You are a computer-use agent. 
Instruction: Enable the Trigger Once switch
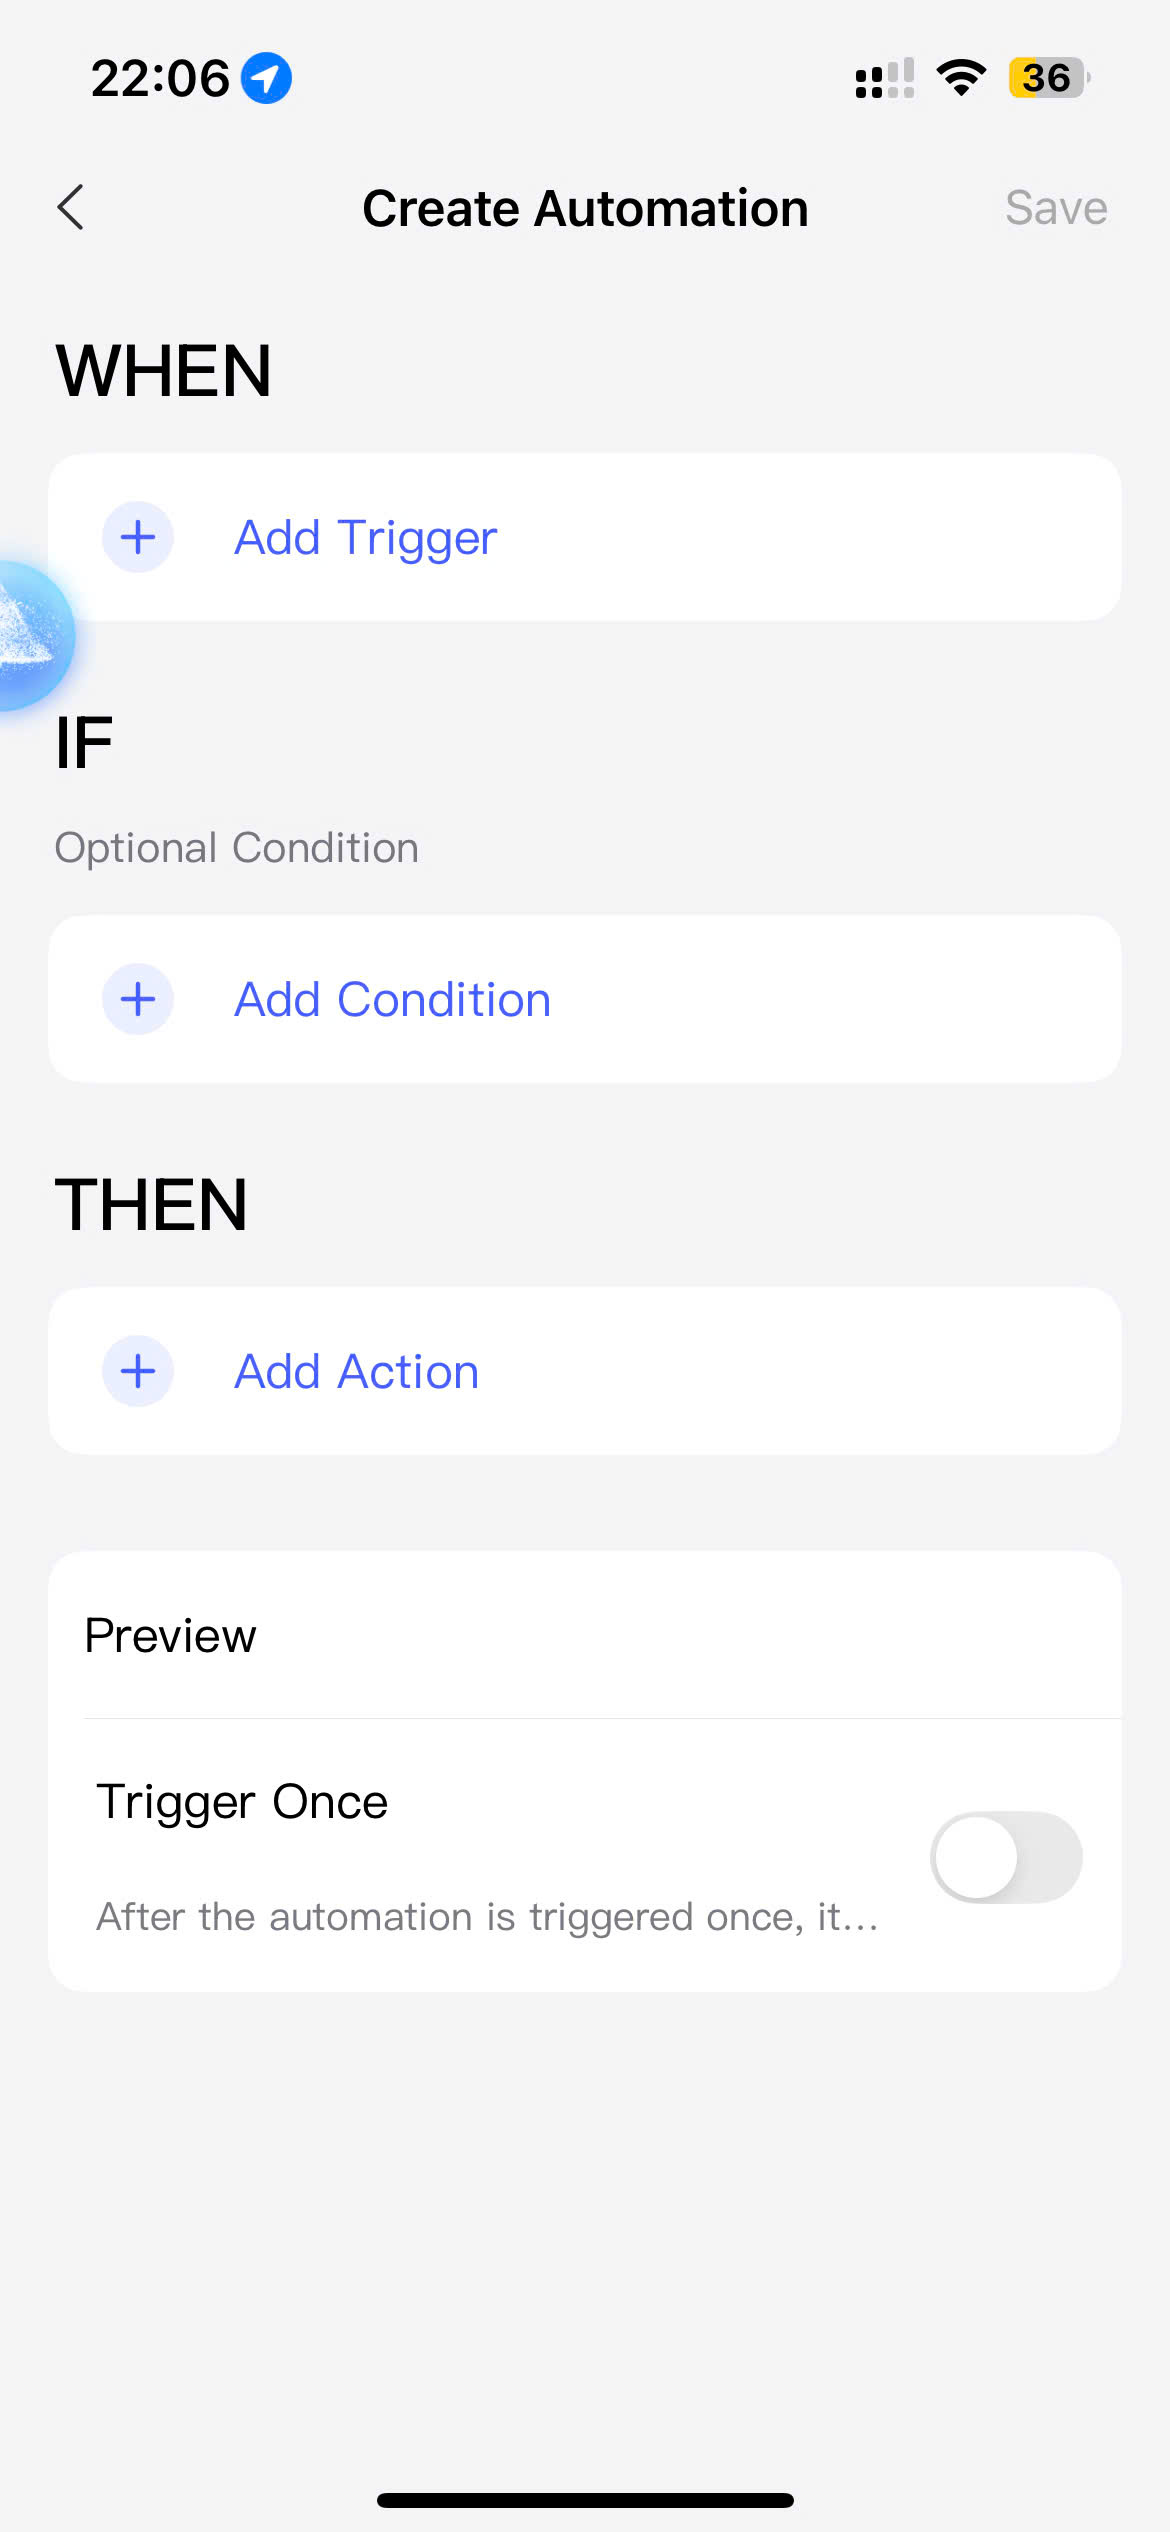point(1006,1857)
